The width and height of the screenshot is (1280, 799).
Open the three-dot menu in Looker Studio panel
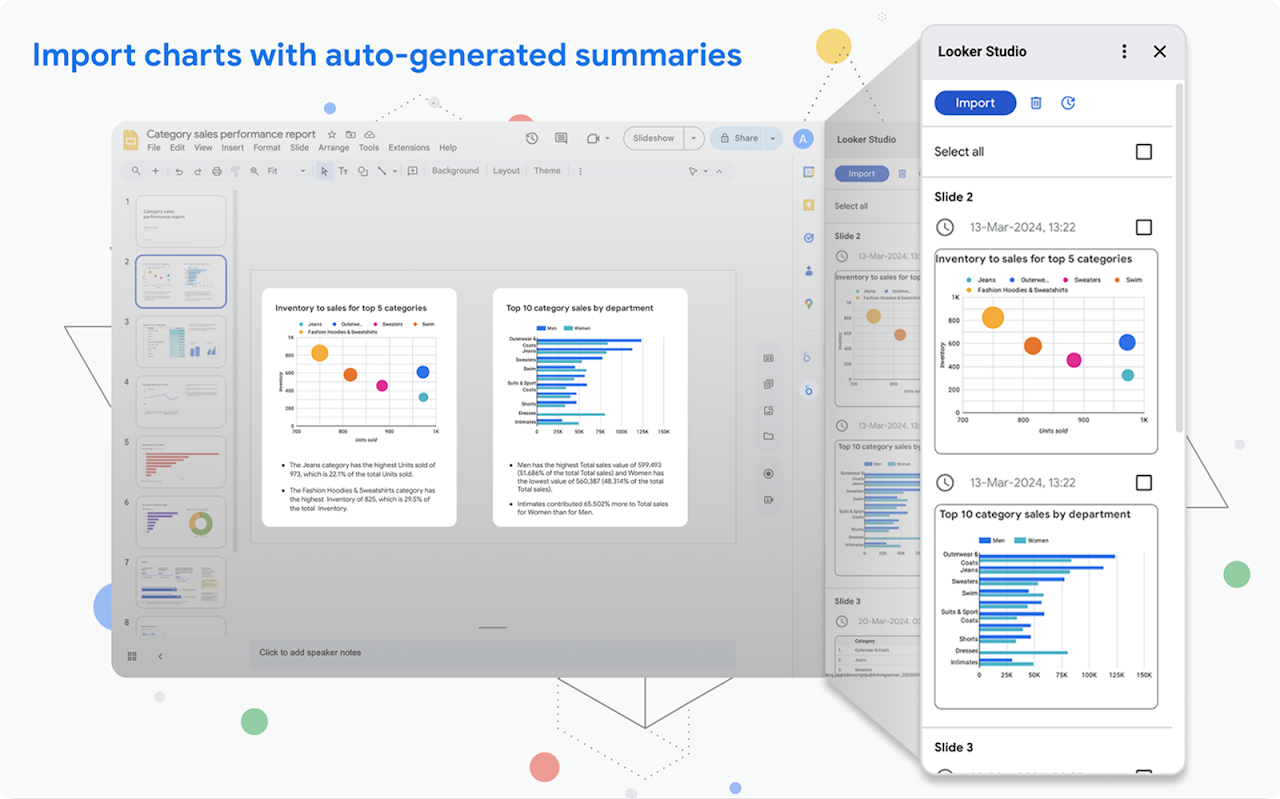coord(1124,51)
